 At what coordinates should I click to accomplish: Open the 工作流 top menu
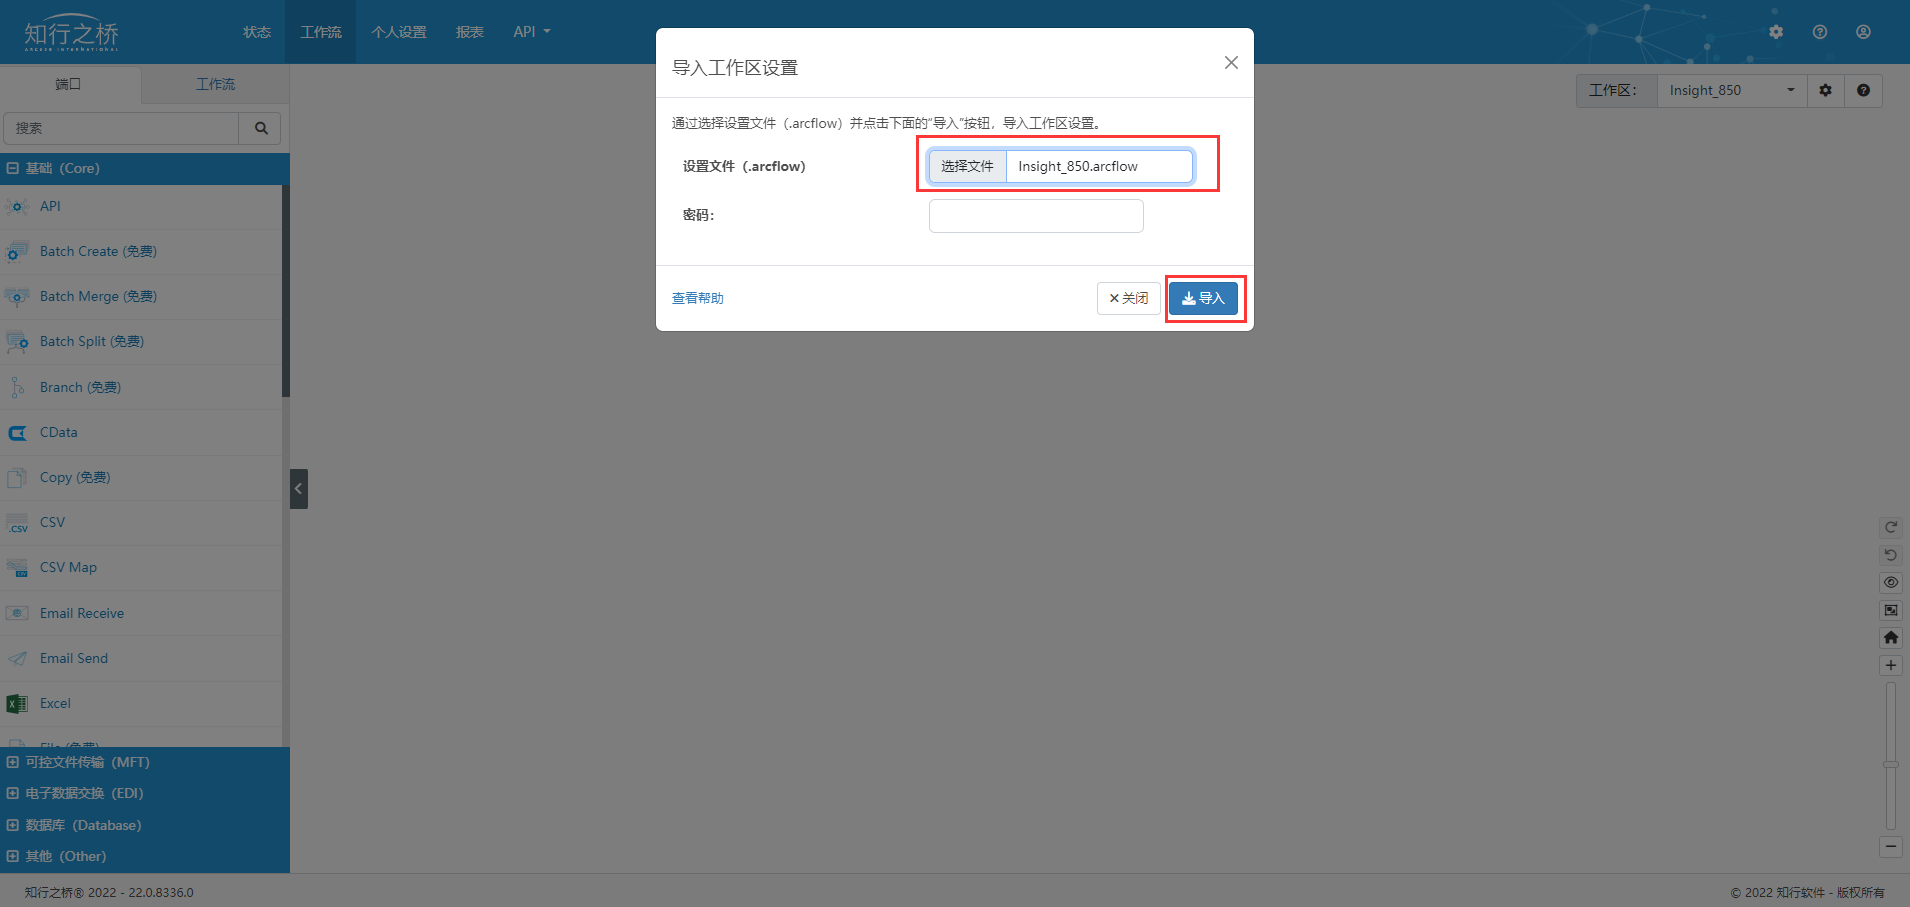[321, 32]
